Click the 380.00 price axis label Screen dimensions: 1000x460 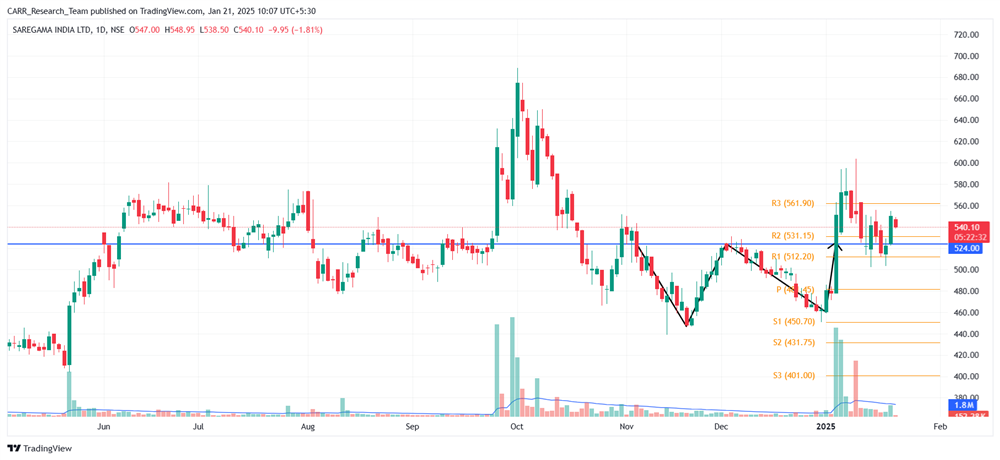coord(967,398)
